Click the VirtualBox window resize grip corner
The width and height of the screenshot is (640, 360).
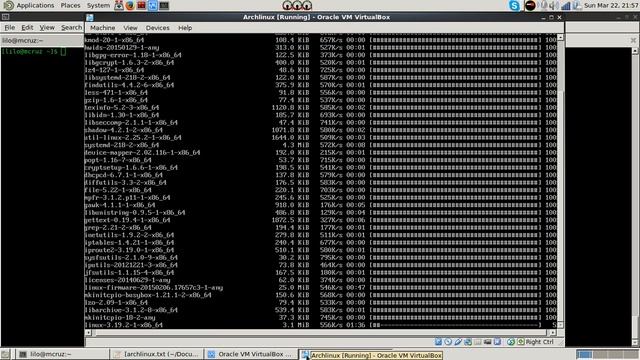(x=561, y=343)
